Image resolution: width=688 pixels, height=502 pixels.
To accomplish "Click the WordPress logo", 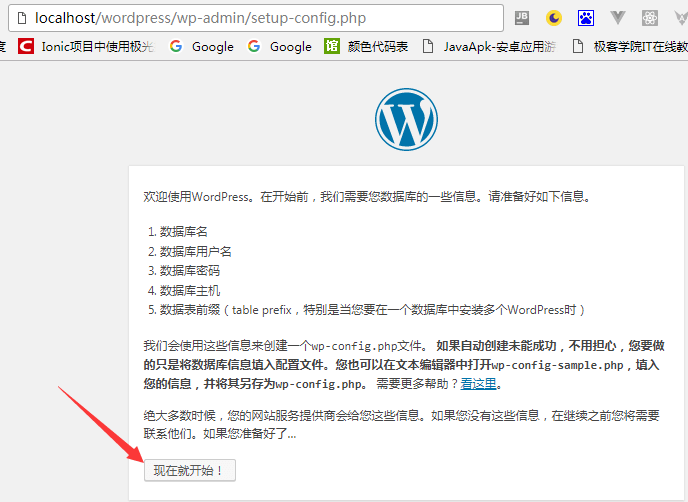I will pos(406,119).
